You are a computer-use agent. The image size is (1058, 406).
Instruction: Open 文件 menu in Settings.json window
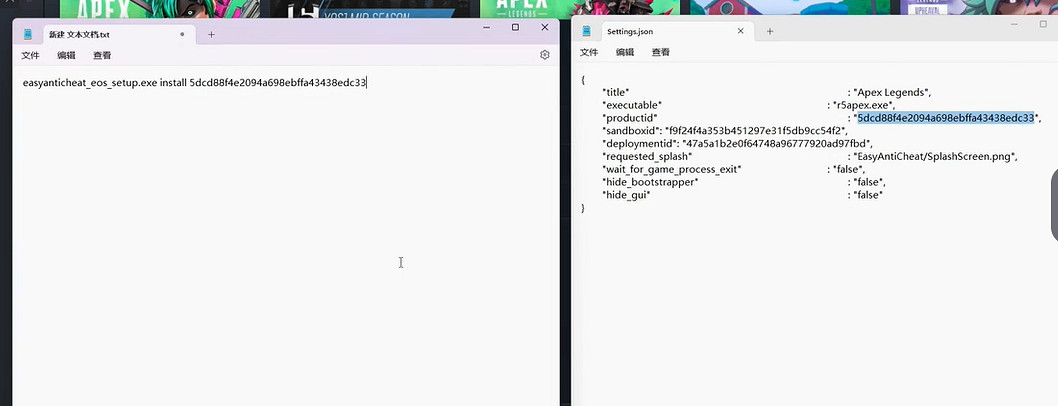tap(589, 52)
